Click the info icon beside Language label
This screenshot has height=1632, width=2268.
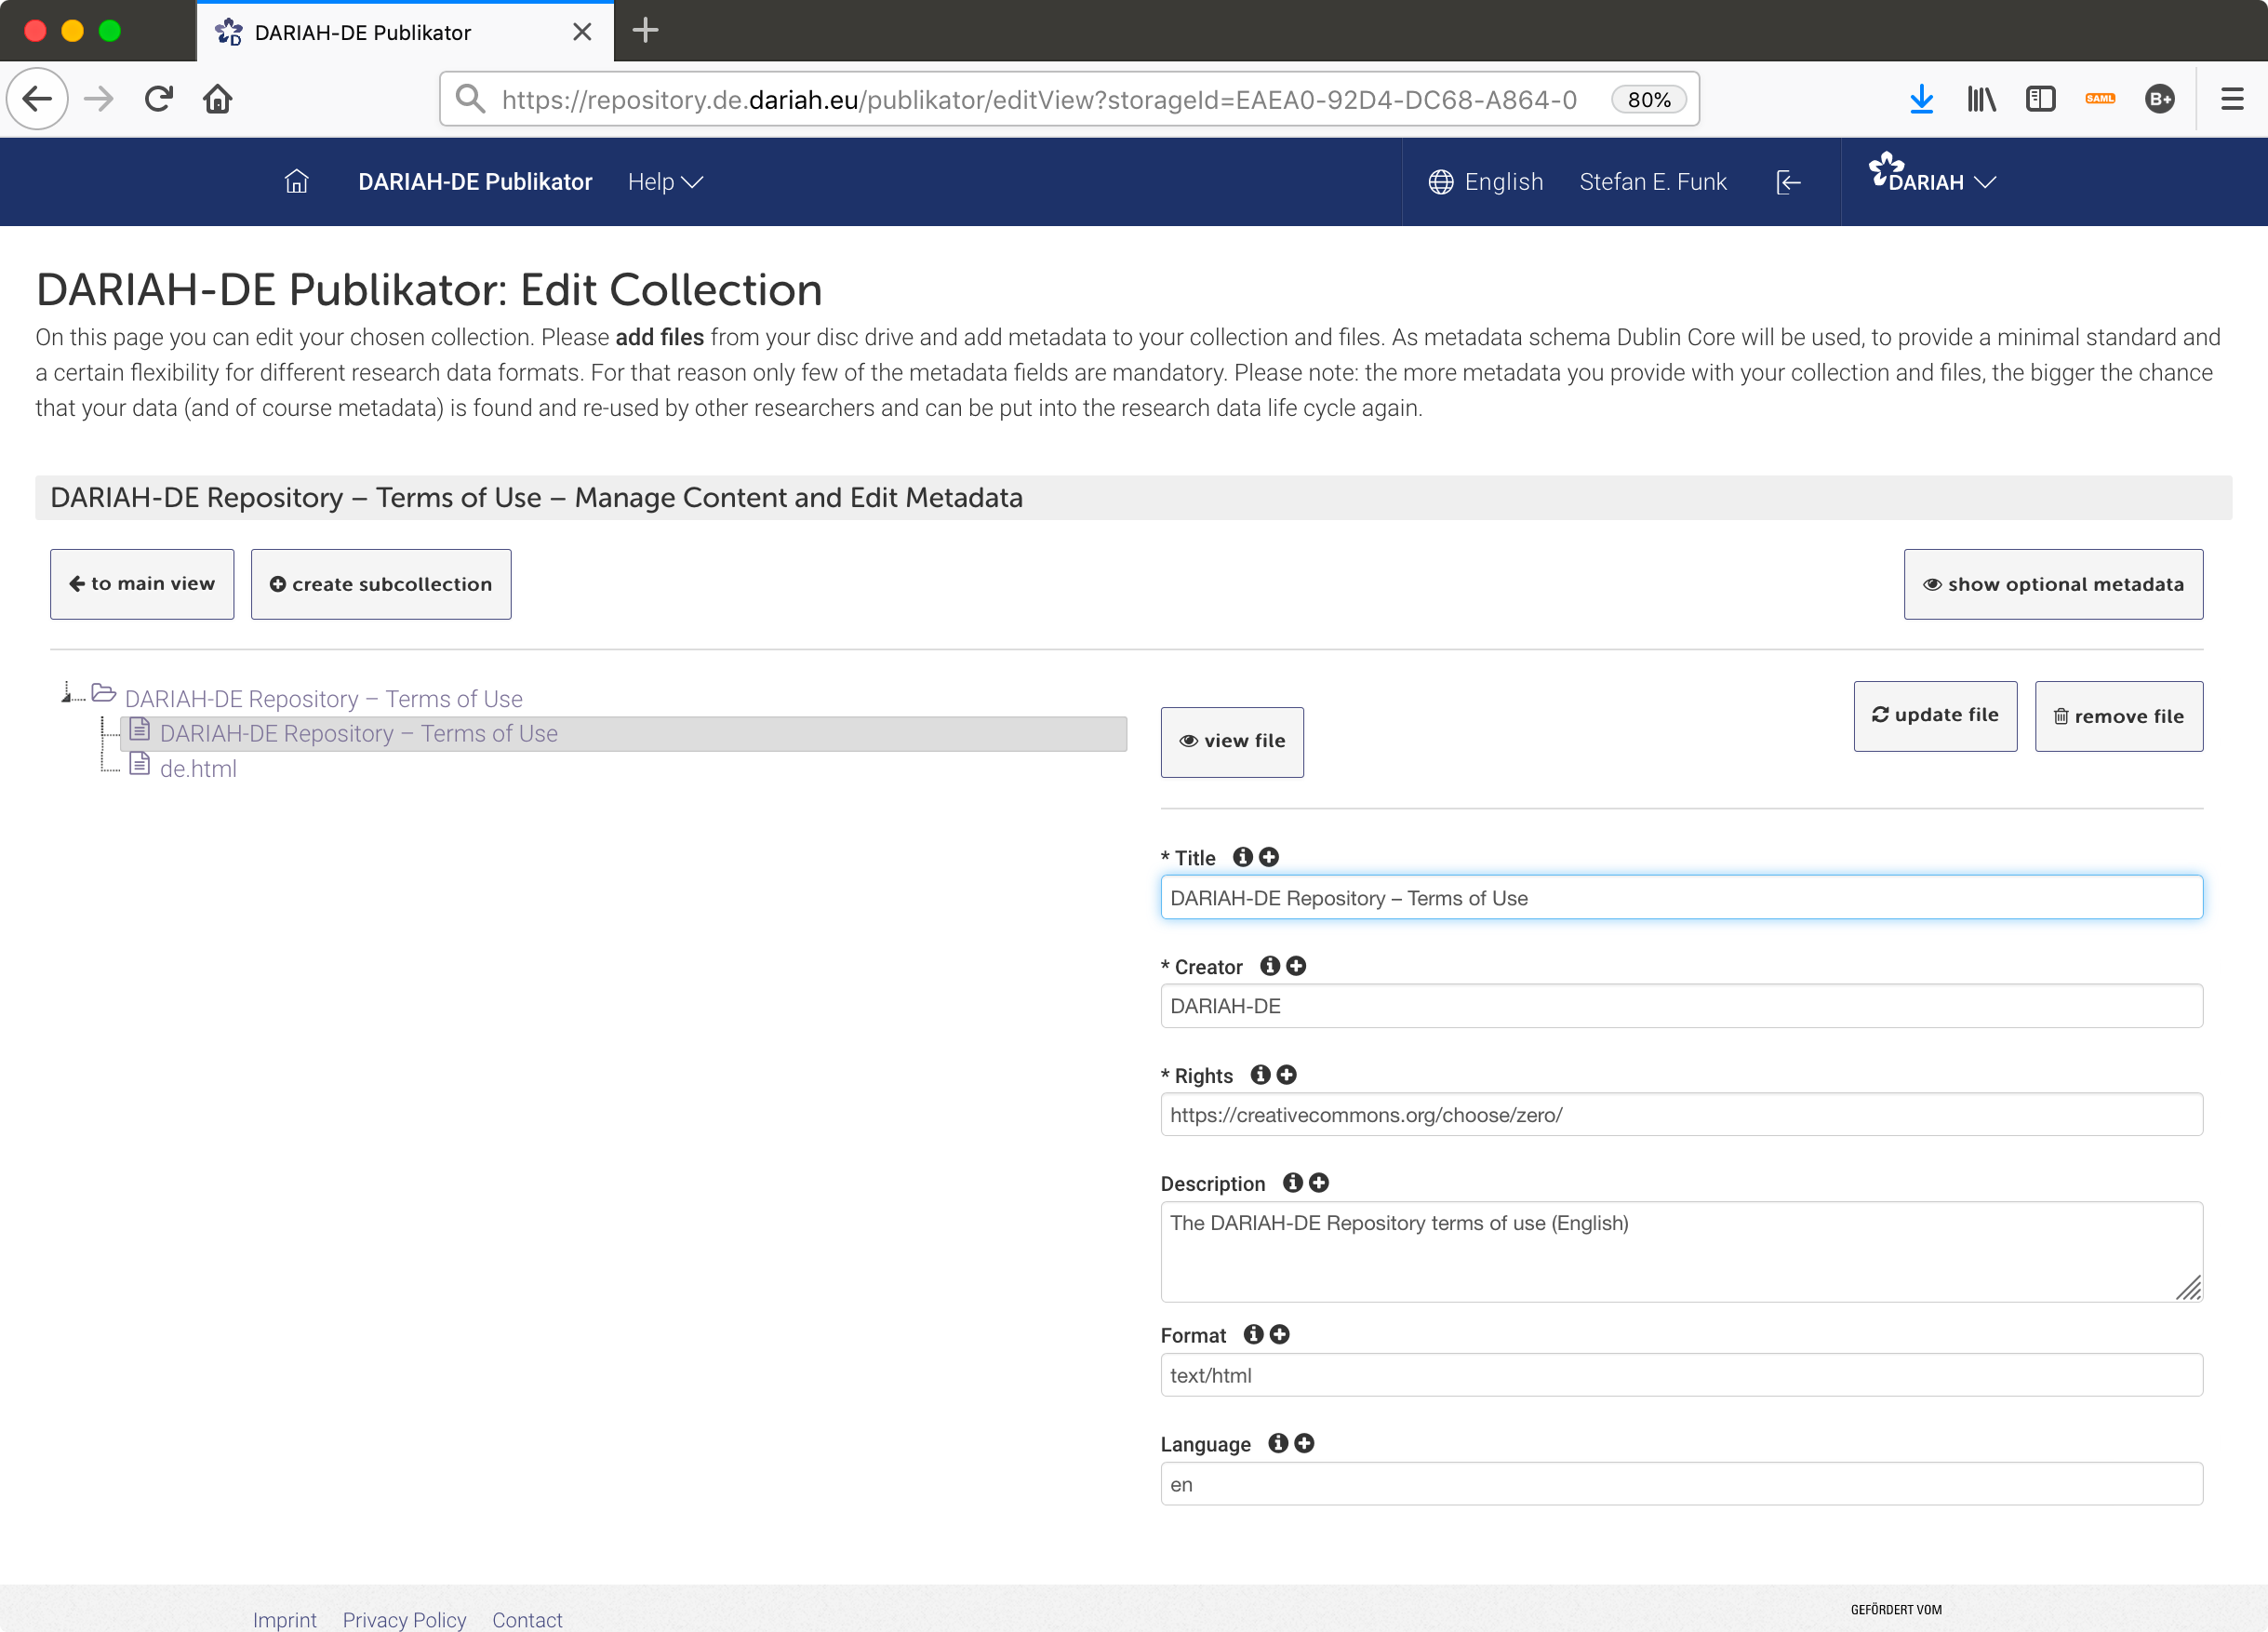click(x=1277, y=1442)
